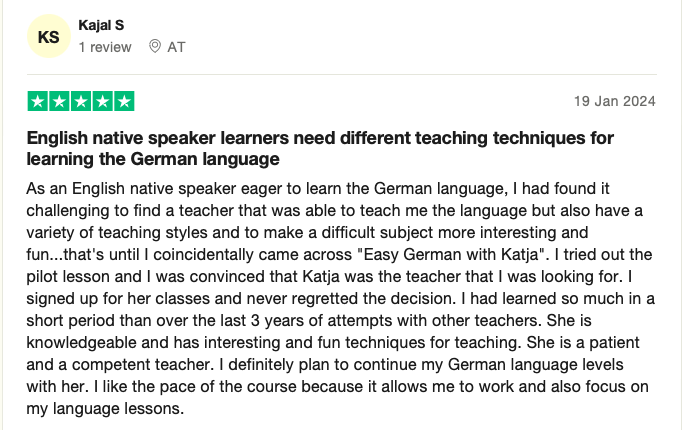Click the review's first line starting "As an English"

tap(318, 189)
